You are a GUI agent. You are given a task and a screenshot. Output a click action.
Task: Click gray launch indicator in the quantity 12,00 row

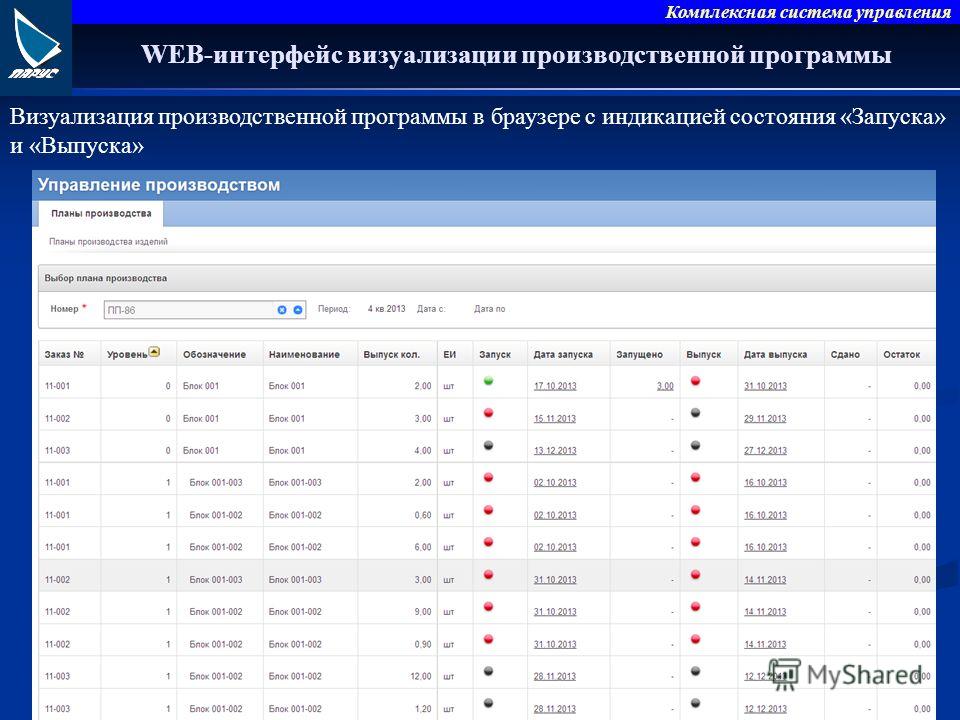pos(488,672)
